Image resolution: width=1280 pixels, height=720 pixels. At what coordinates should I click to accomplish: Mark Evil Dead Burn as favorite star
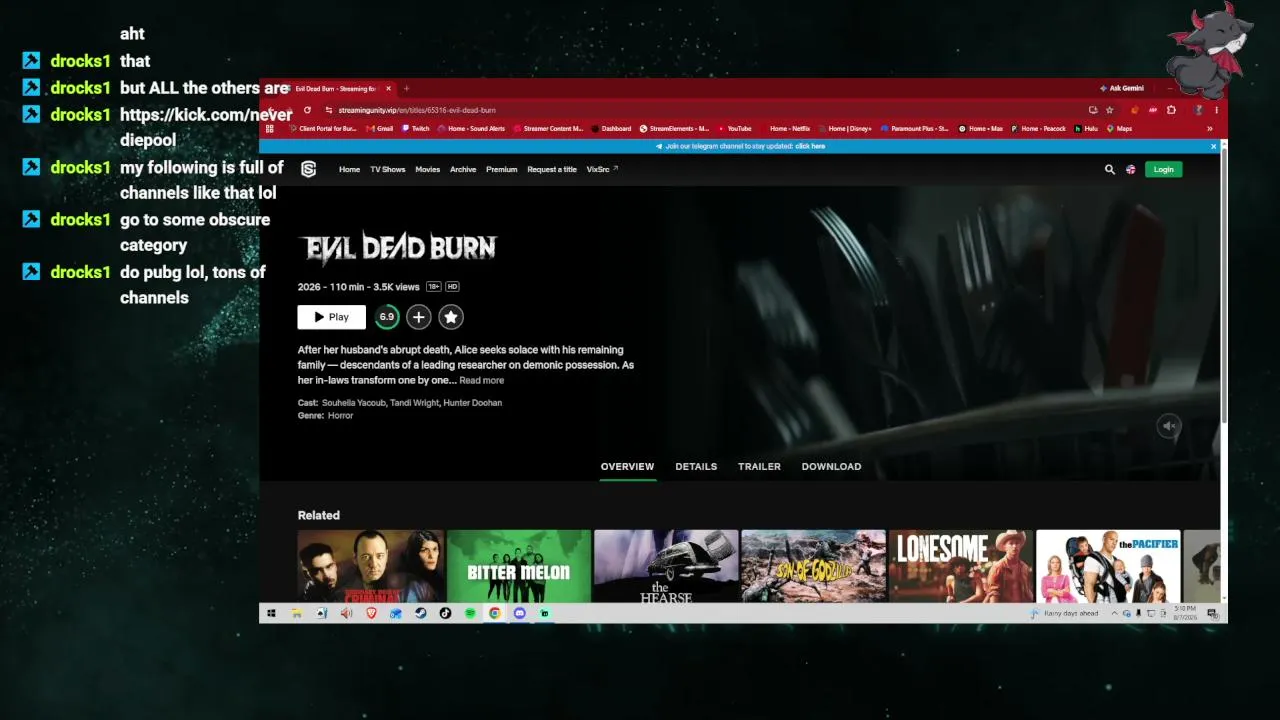[x=451, y=317]
